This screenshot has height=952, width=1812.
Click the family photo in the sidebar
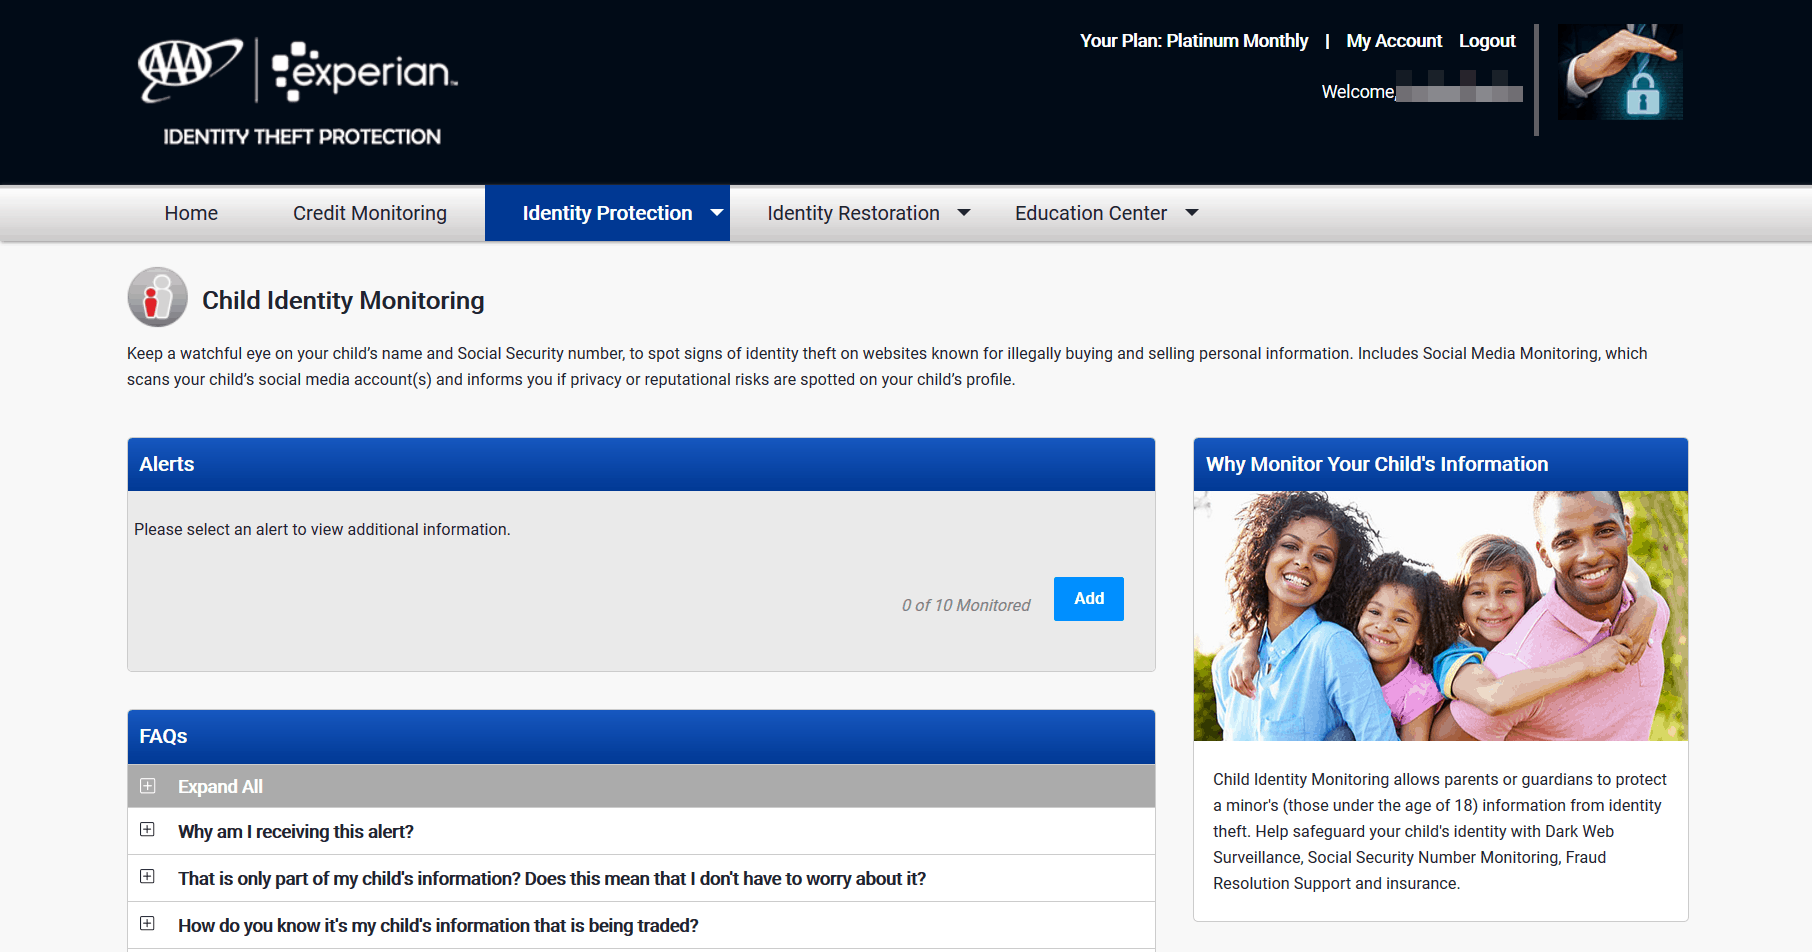click(x=1440, y=616)
